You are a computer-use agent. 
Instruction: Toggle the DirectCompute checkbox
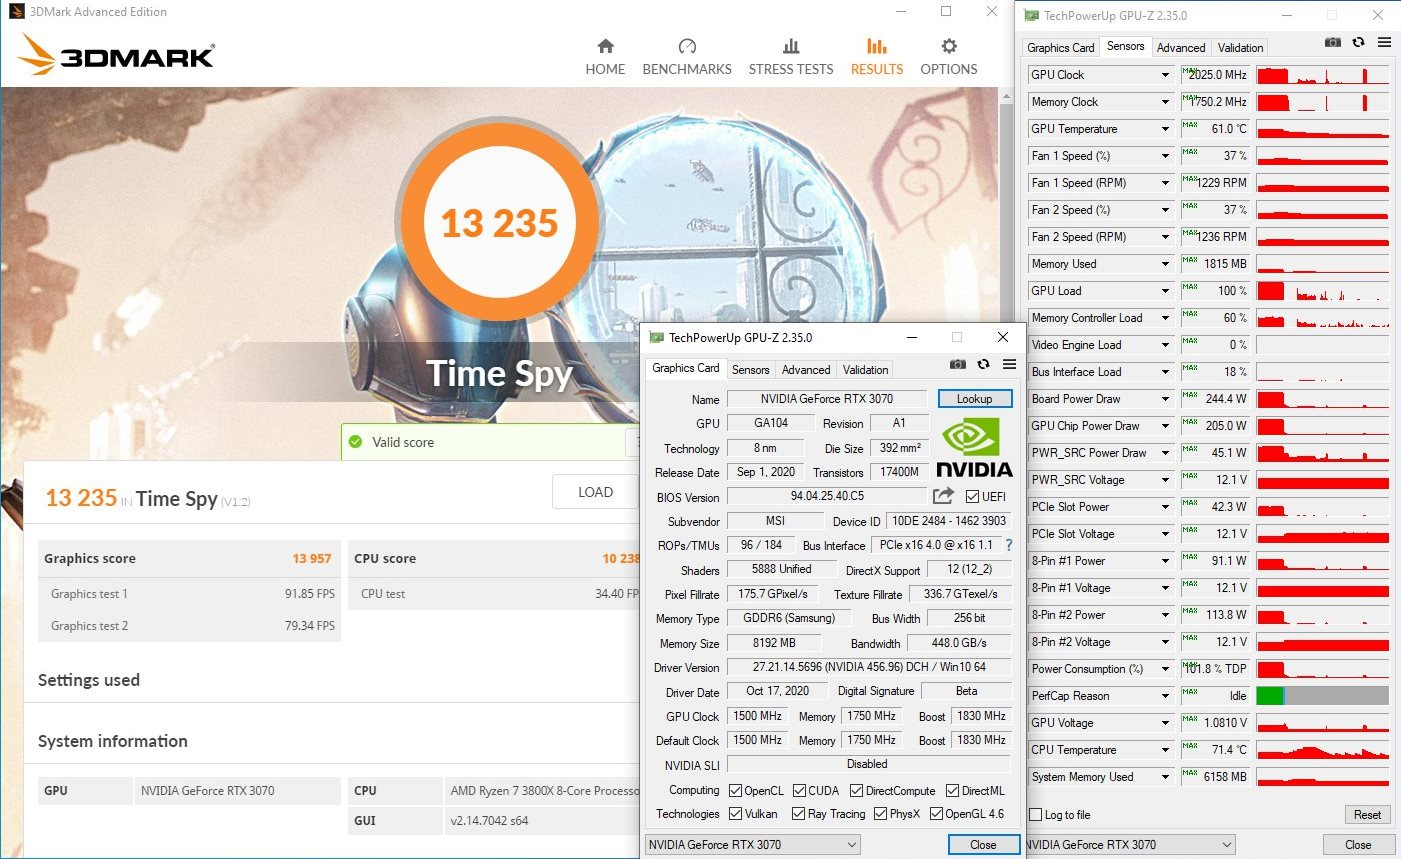(856, 791)
